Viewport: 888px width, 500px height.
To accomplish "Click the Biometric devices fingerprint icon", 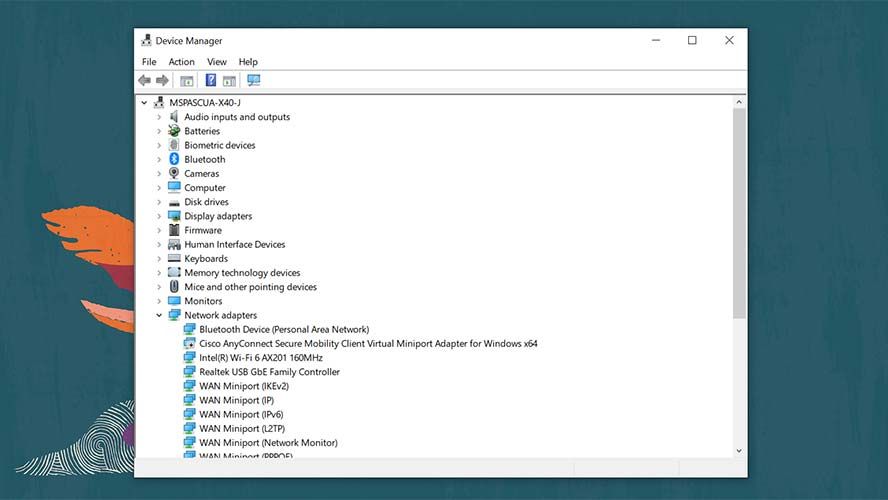I will 174,145.
